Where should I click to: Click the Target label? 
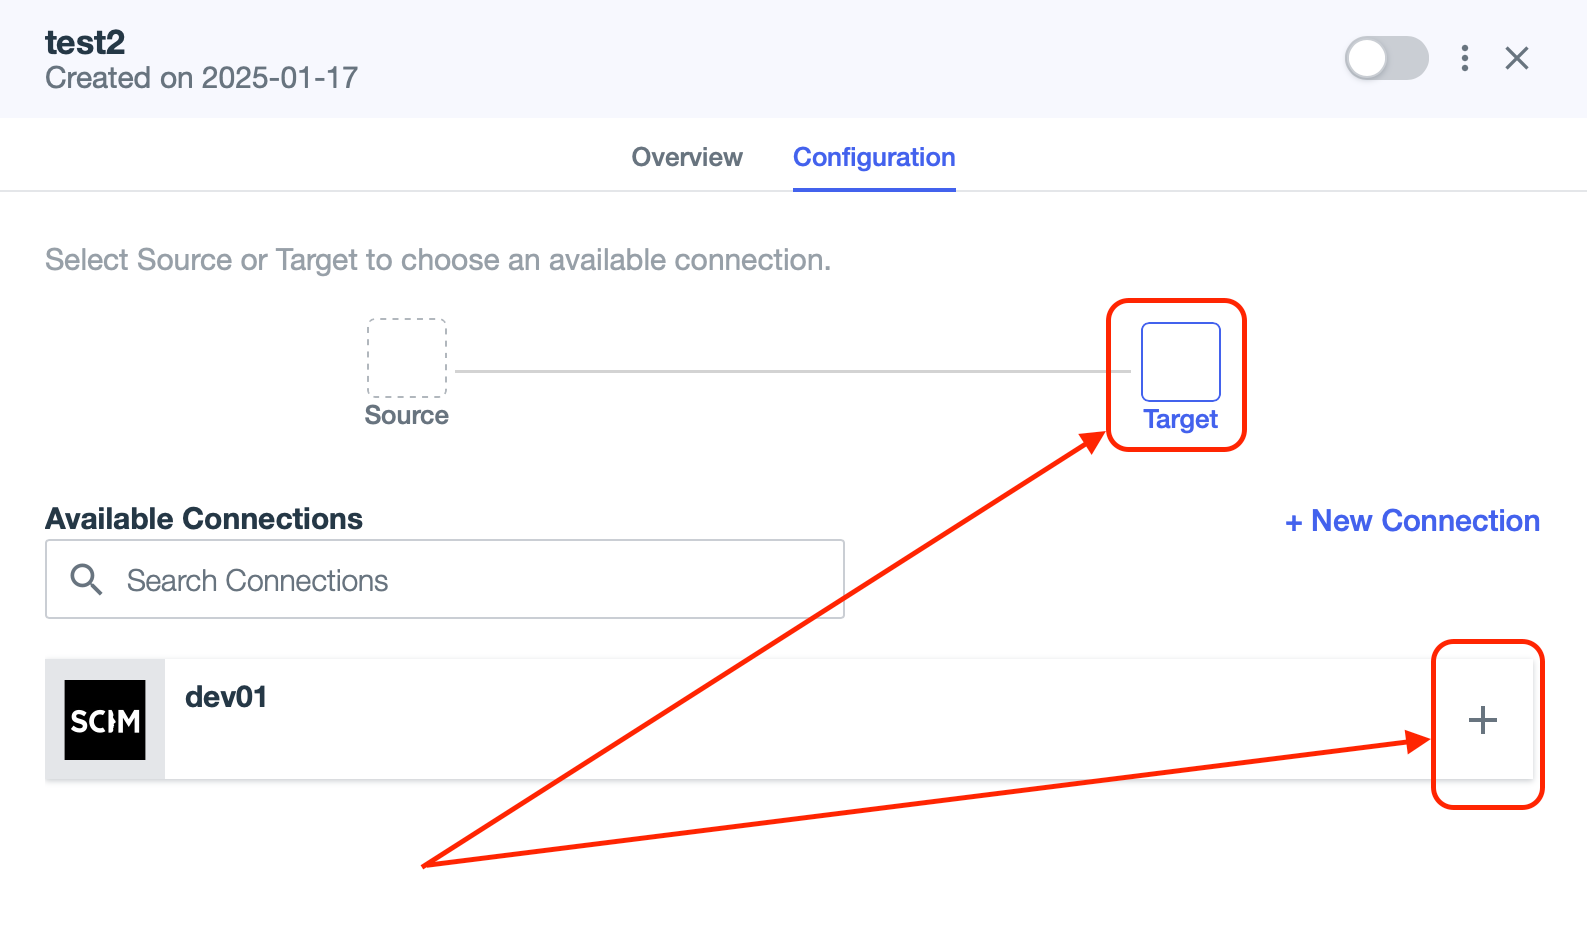pos(1181,419)
